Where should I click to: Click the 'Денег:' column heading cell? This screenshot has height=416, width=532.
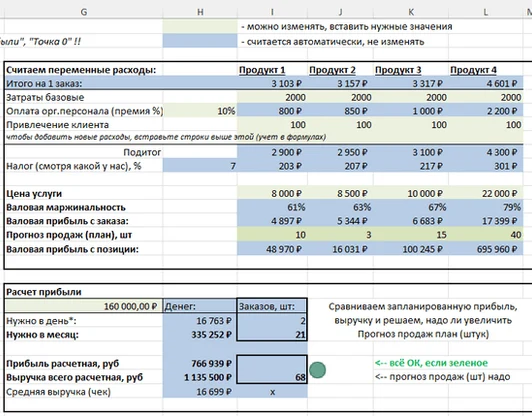click(x=200, y=306)
